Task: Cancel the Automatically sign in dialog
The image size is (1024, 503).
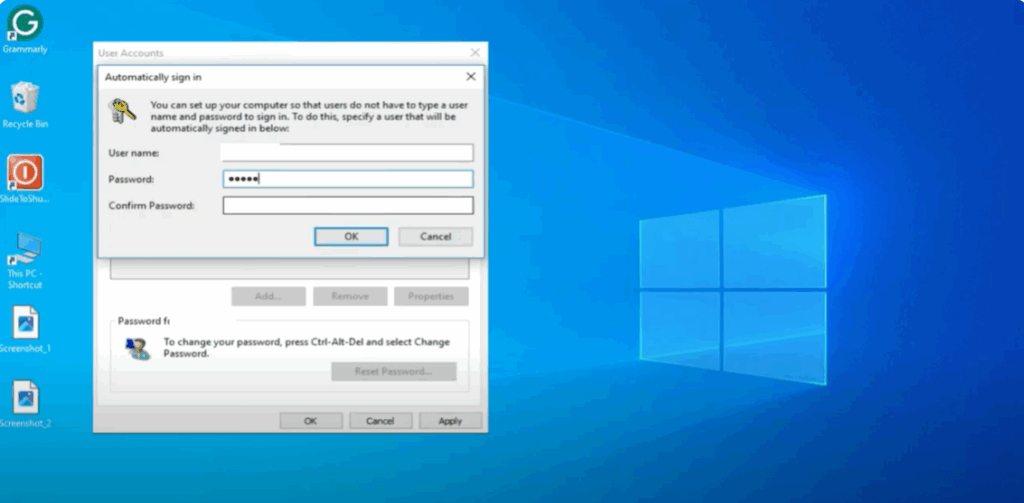Action: point(436,236)
